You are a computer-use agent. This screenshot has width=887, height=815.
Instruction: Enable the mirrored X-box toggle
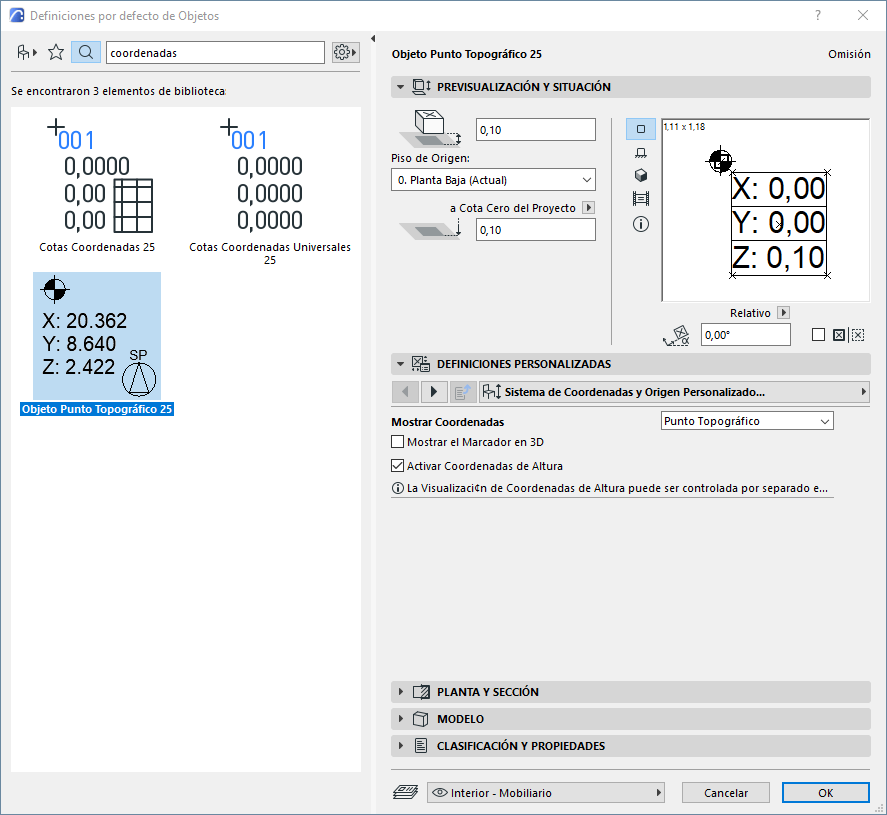click(x=839, y=335)
